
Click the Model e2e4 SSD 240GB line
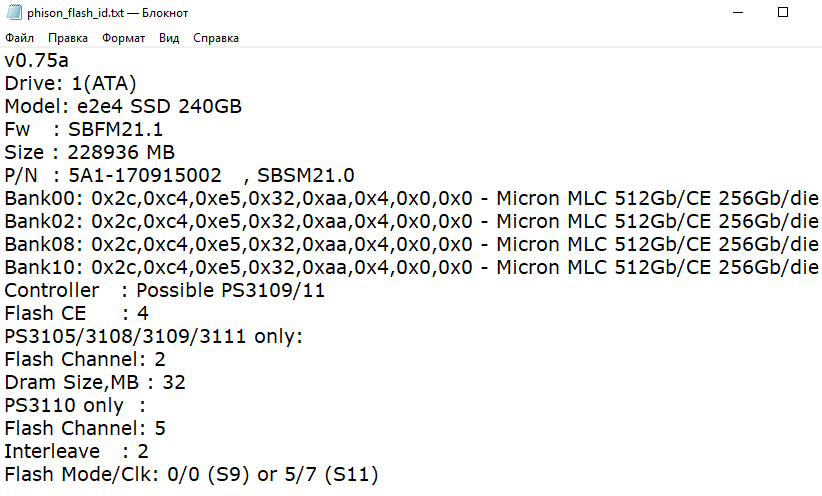point(123,106)
